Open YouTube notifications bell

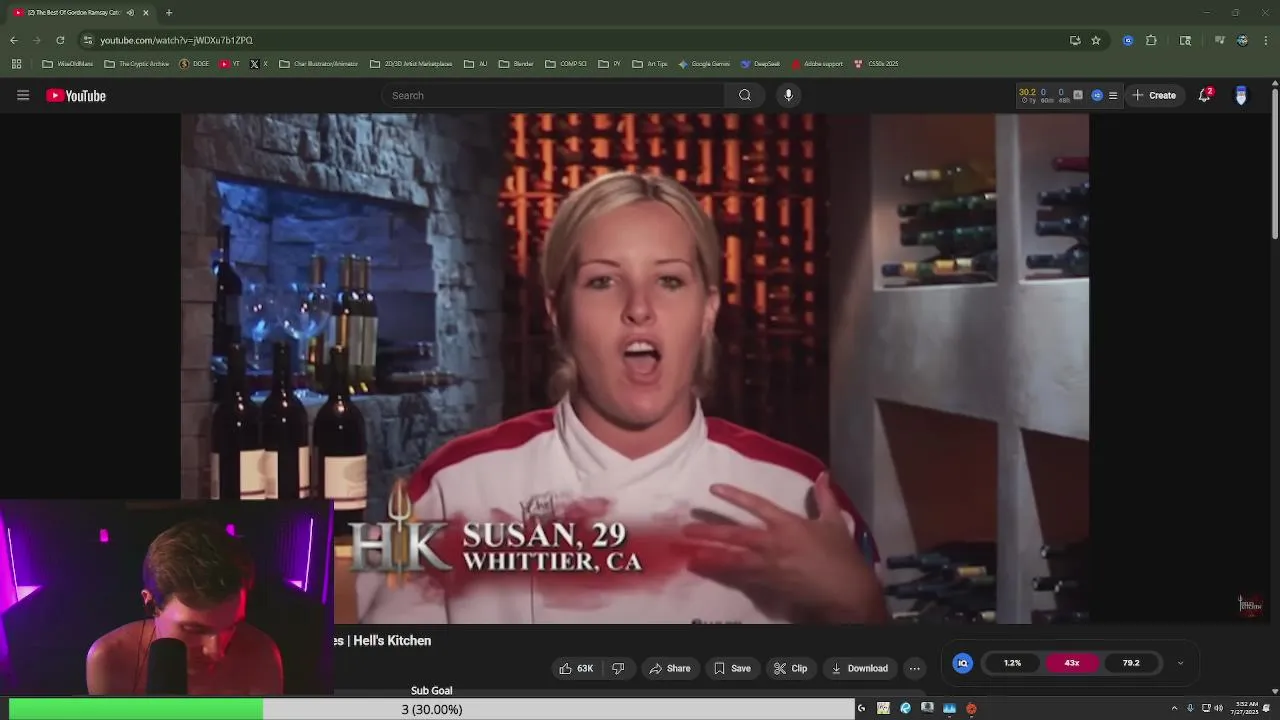point(1205,95)
